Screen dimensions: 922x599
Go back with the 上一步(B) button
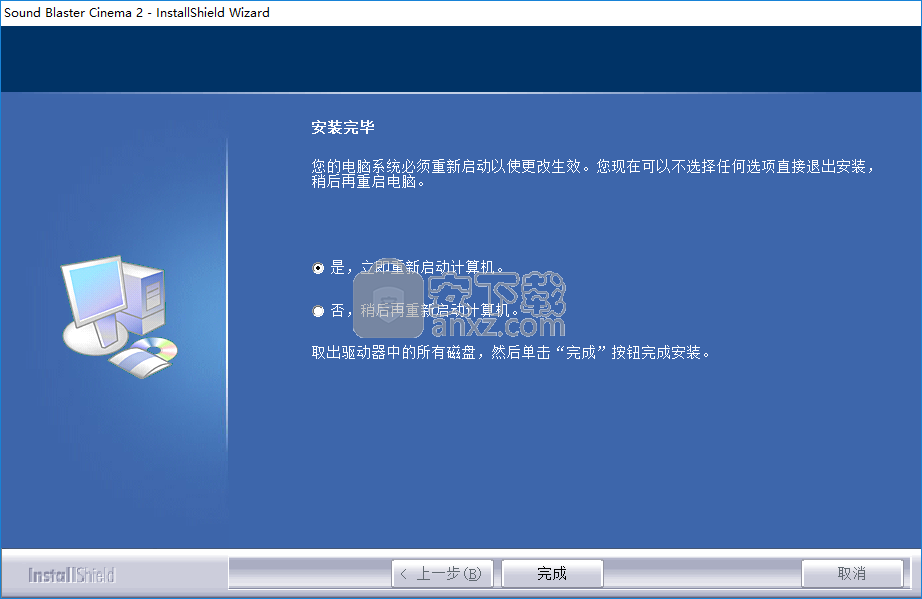tap(442, 573)
